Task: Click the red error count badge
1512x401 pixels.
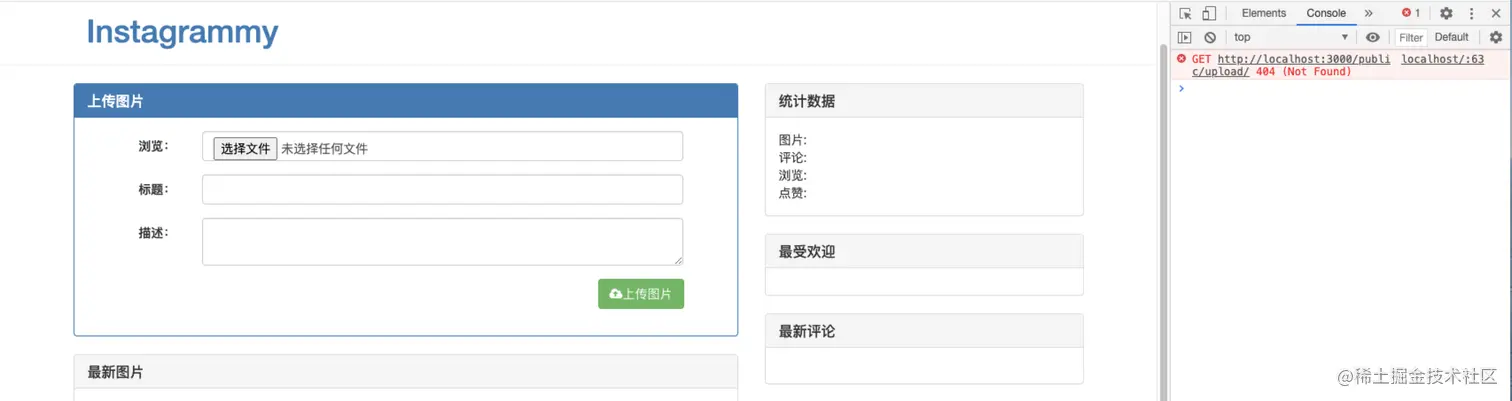Action: click(x=1411, y=13)
